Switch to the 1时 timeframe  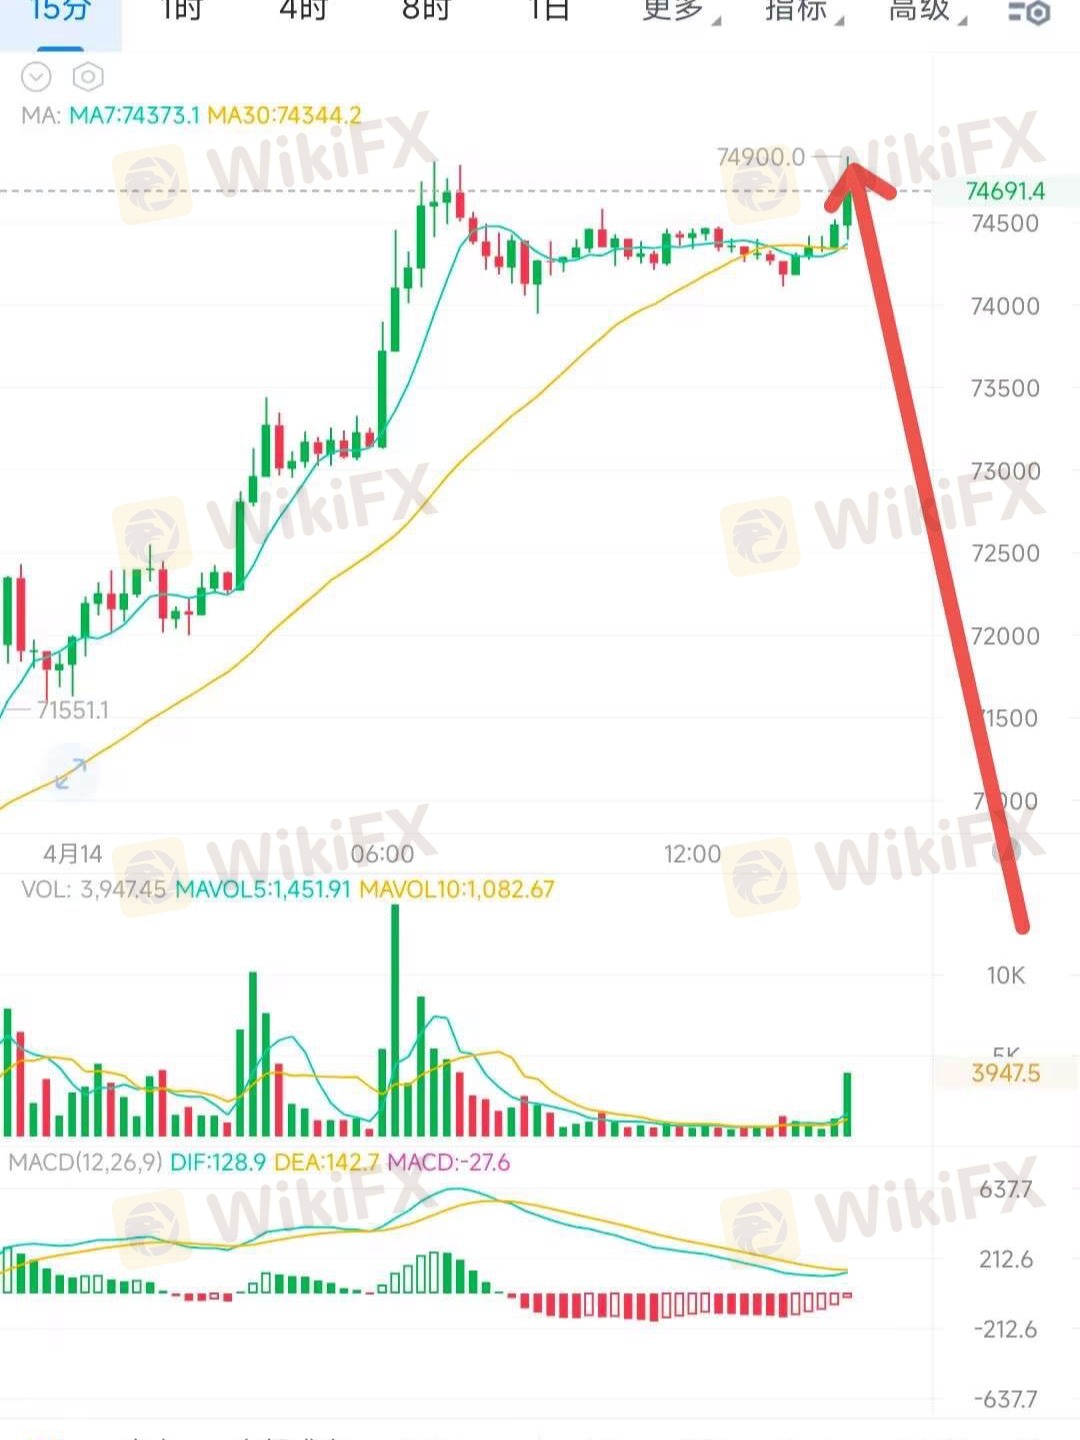click(x=181, y=12)
